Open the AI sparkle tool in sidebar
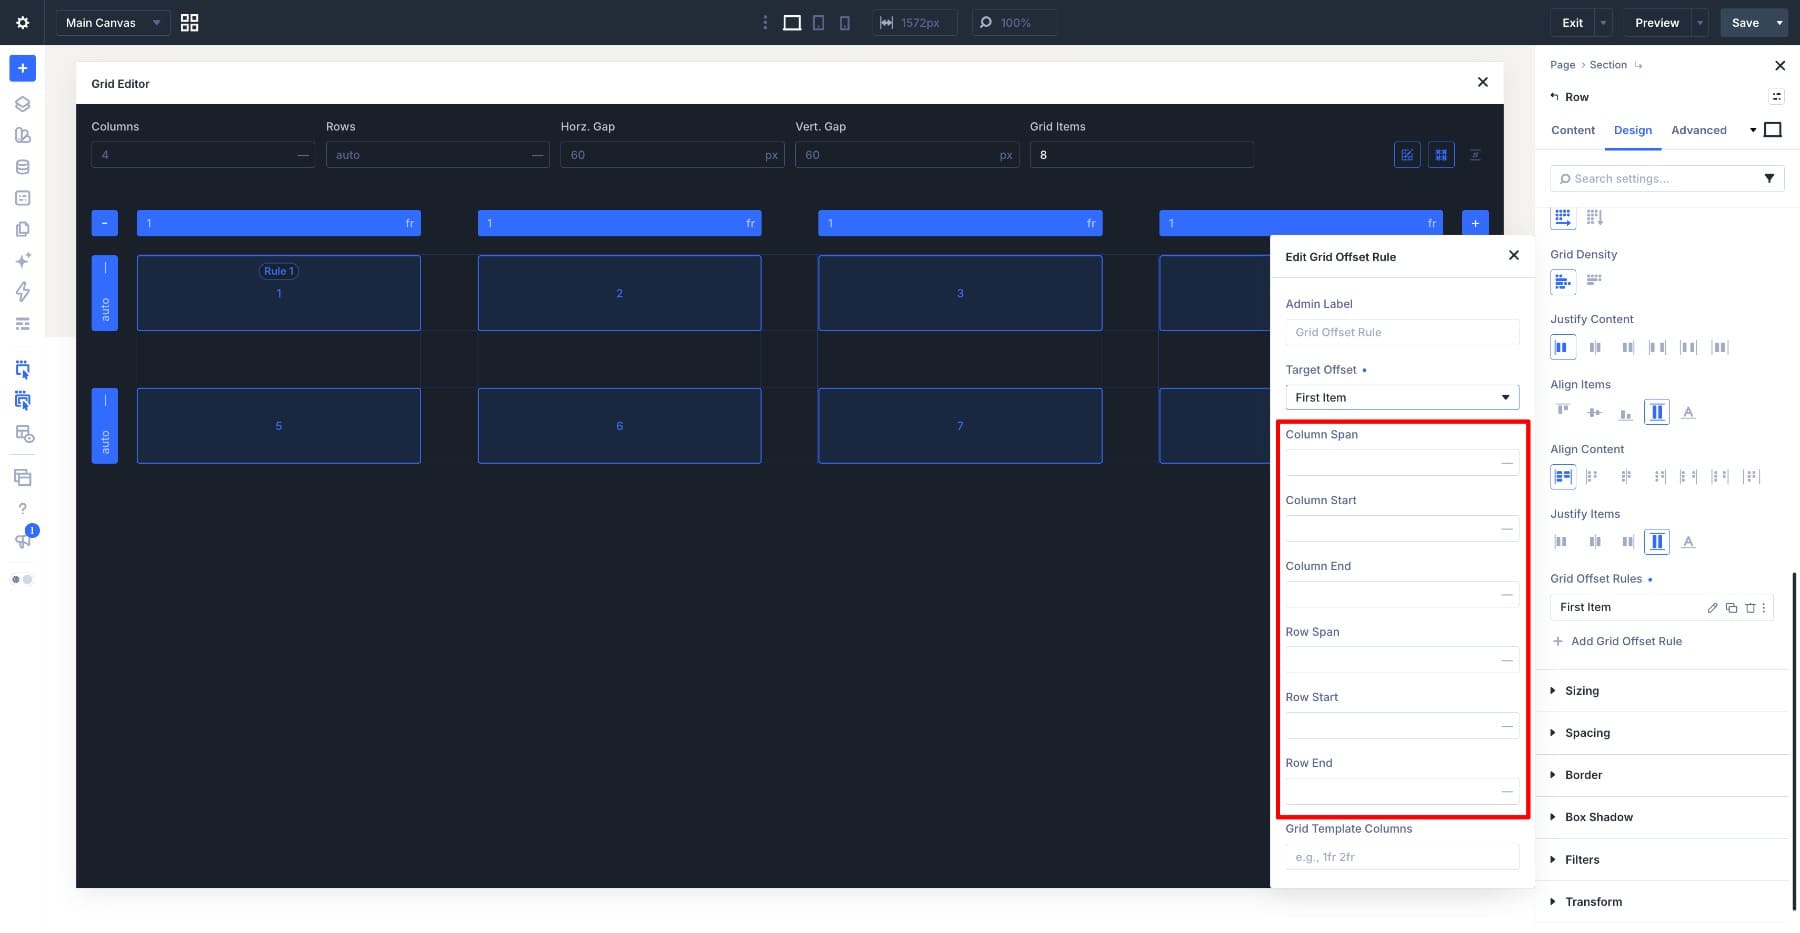The image size is (1800, 933). (x=22, y=260)
